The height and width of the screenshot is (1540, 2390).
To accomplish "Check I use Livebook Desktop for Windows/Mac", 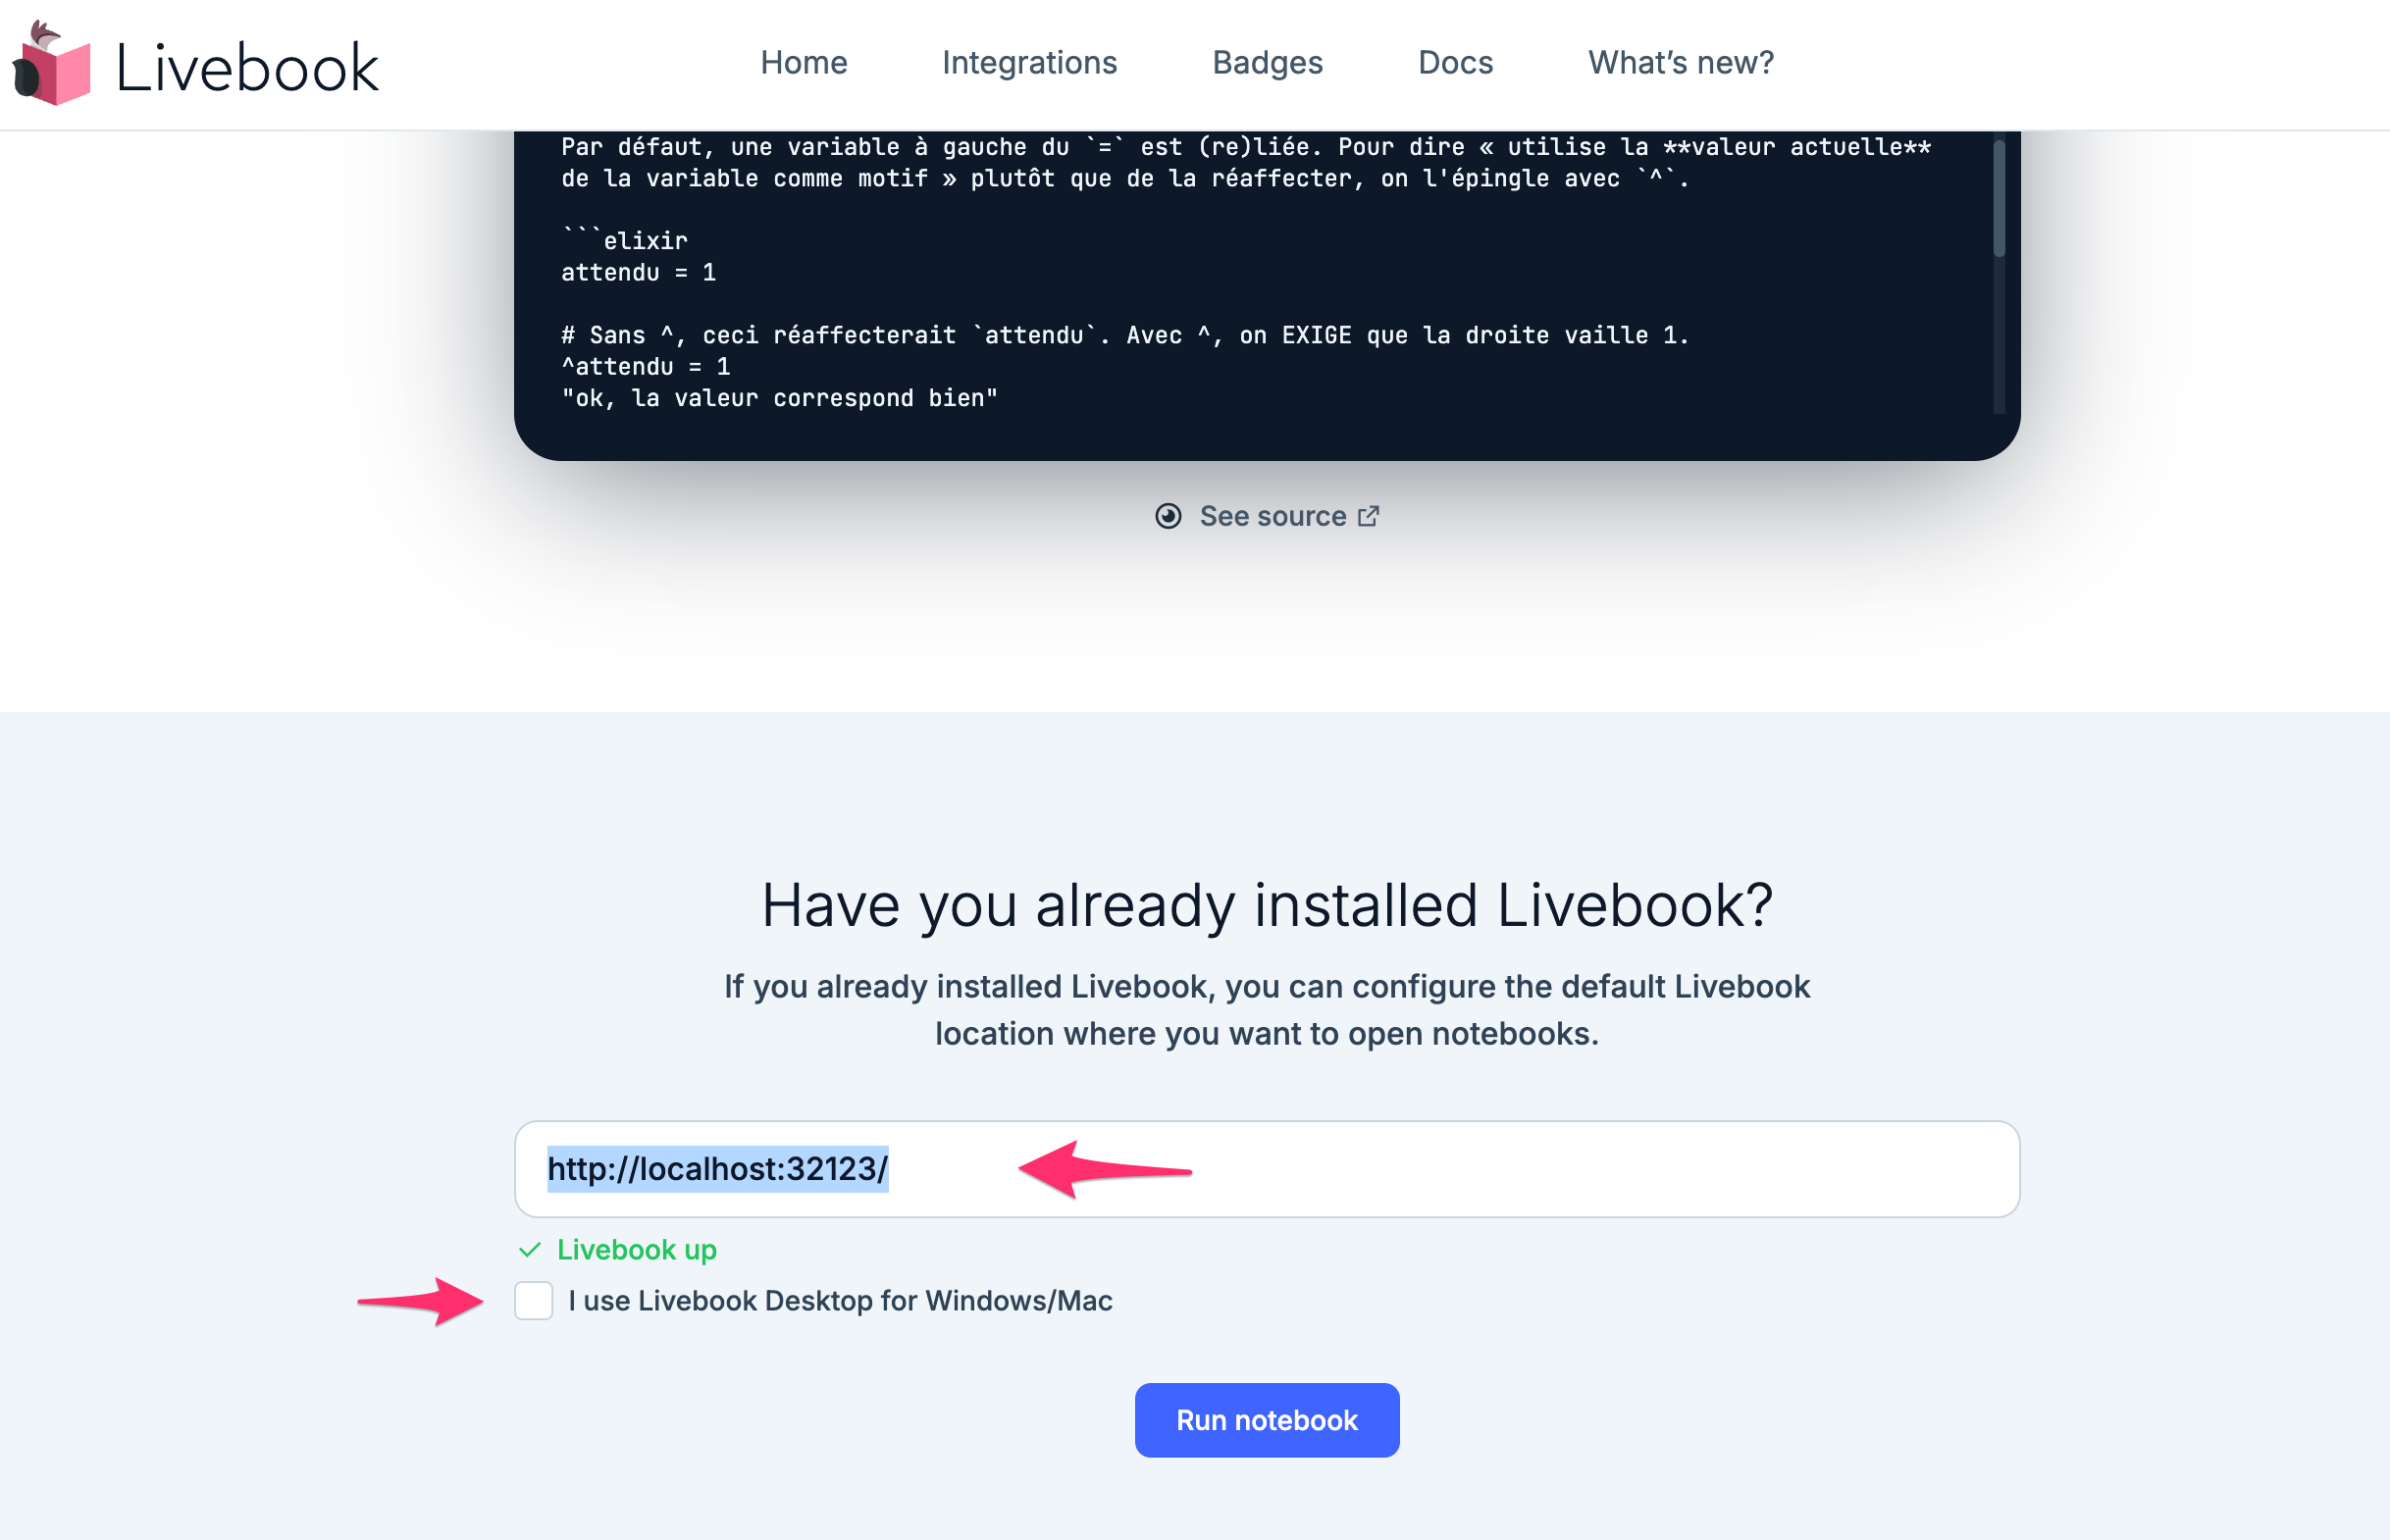I will pyautogui.click(x=533, y=1300).
